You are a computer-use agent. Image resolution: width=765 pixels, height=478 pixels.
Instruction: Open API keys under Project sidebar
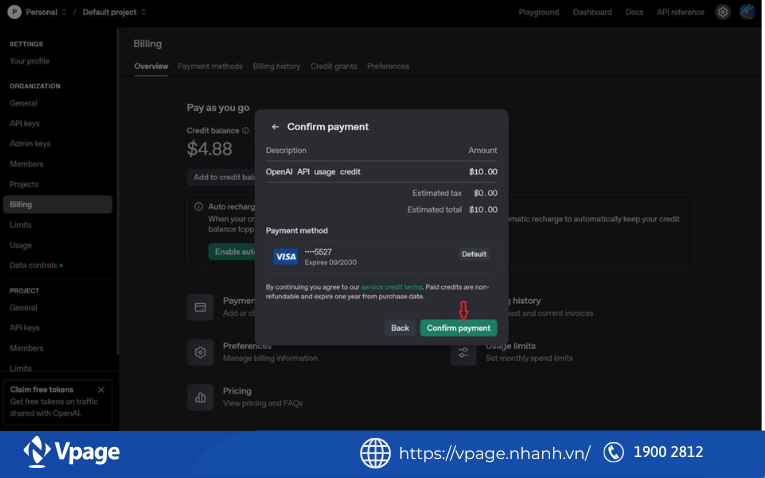point(24,328)
